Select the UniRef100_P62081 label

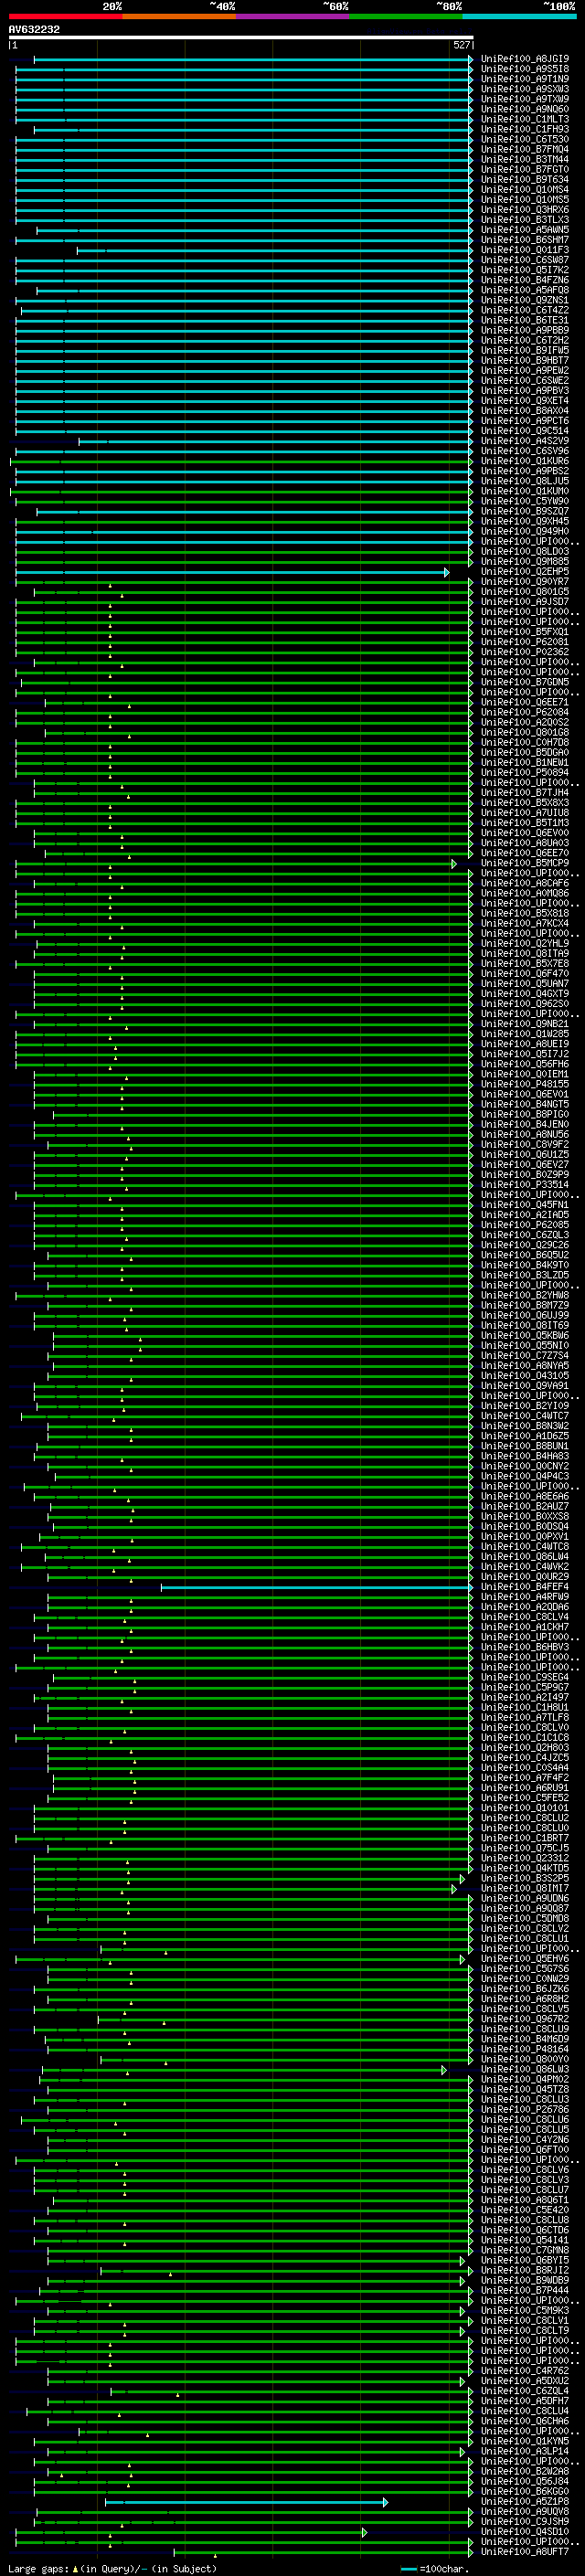pyautogui.click(x=525, y=642)
